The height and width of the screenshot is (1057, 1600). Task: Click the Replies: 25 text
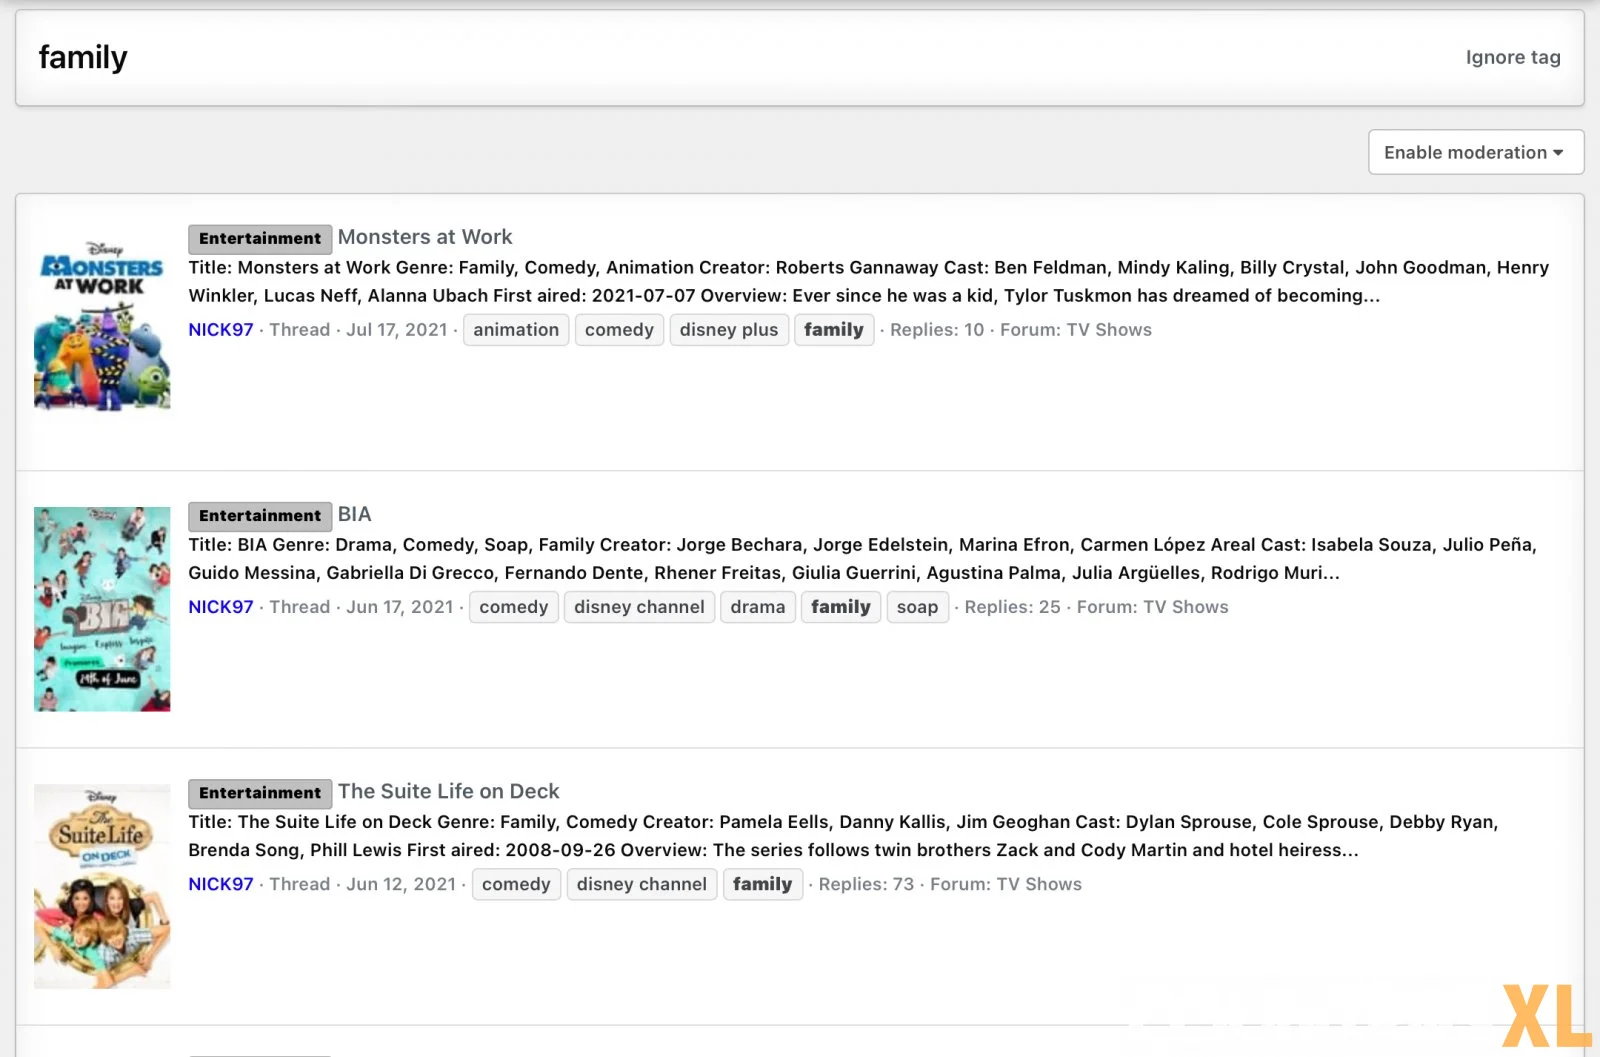click(1012, 607)
